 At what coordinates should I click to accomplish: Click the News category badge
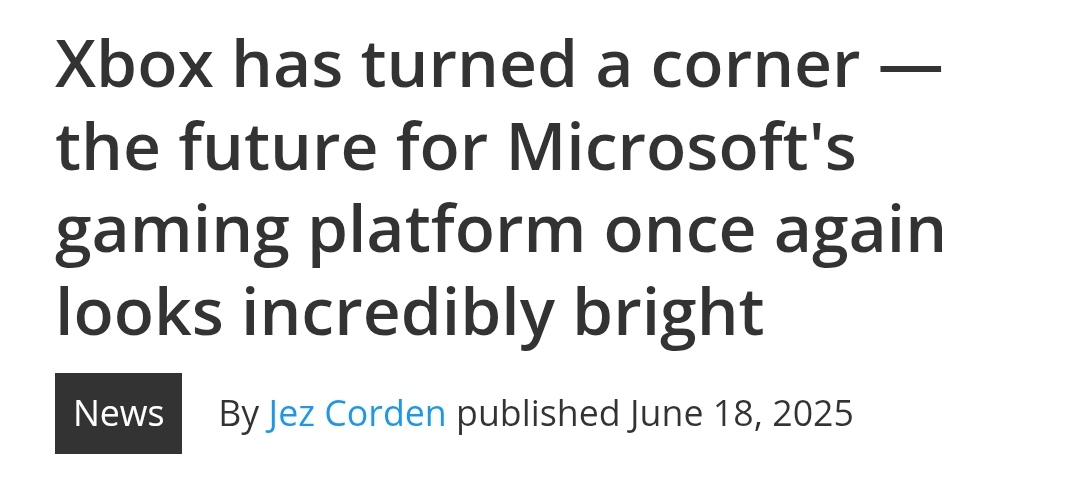tap(118, 413)
